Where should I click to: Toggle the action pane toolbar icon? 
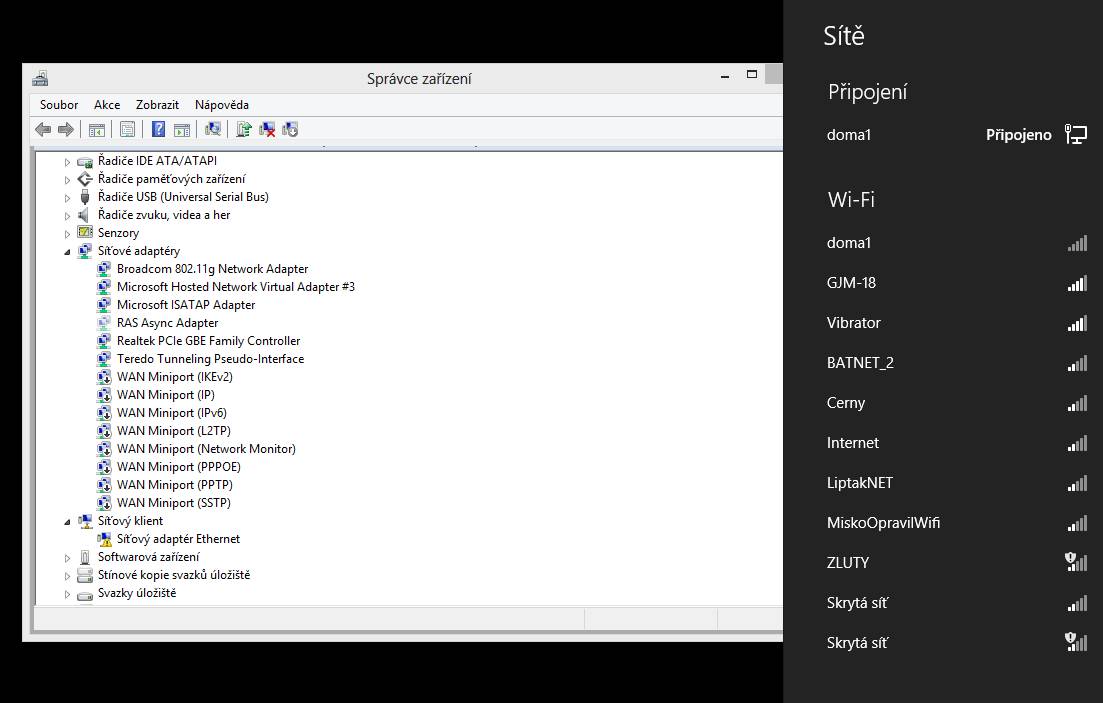coord(181,129)
